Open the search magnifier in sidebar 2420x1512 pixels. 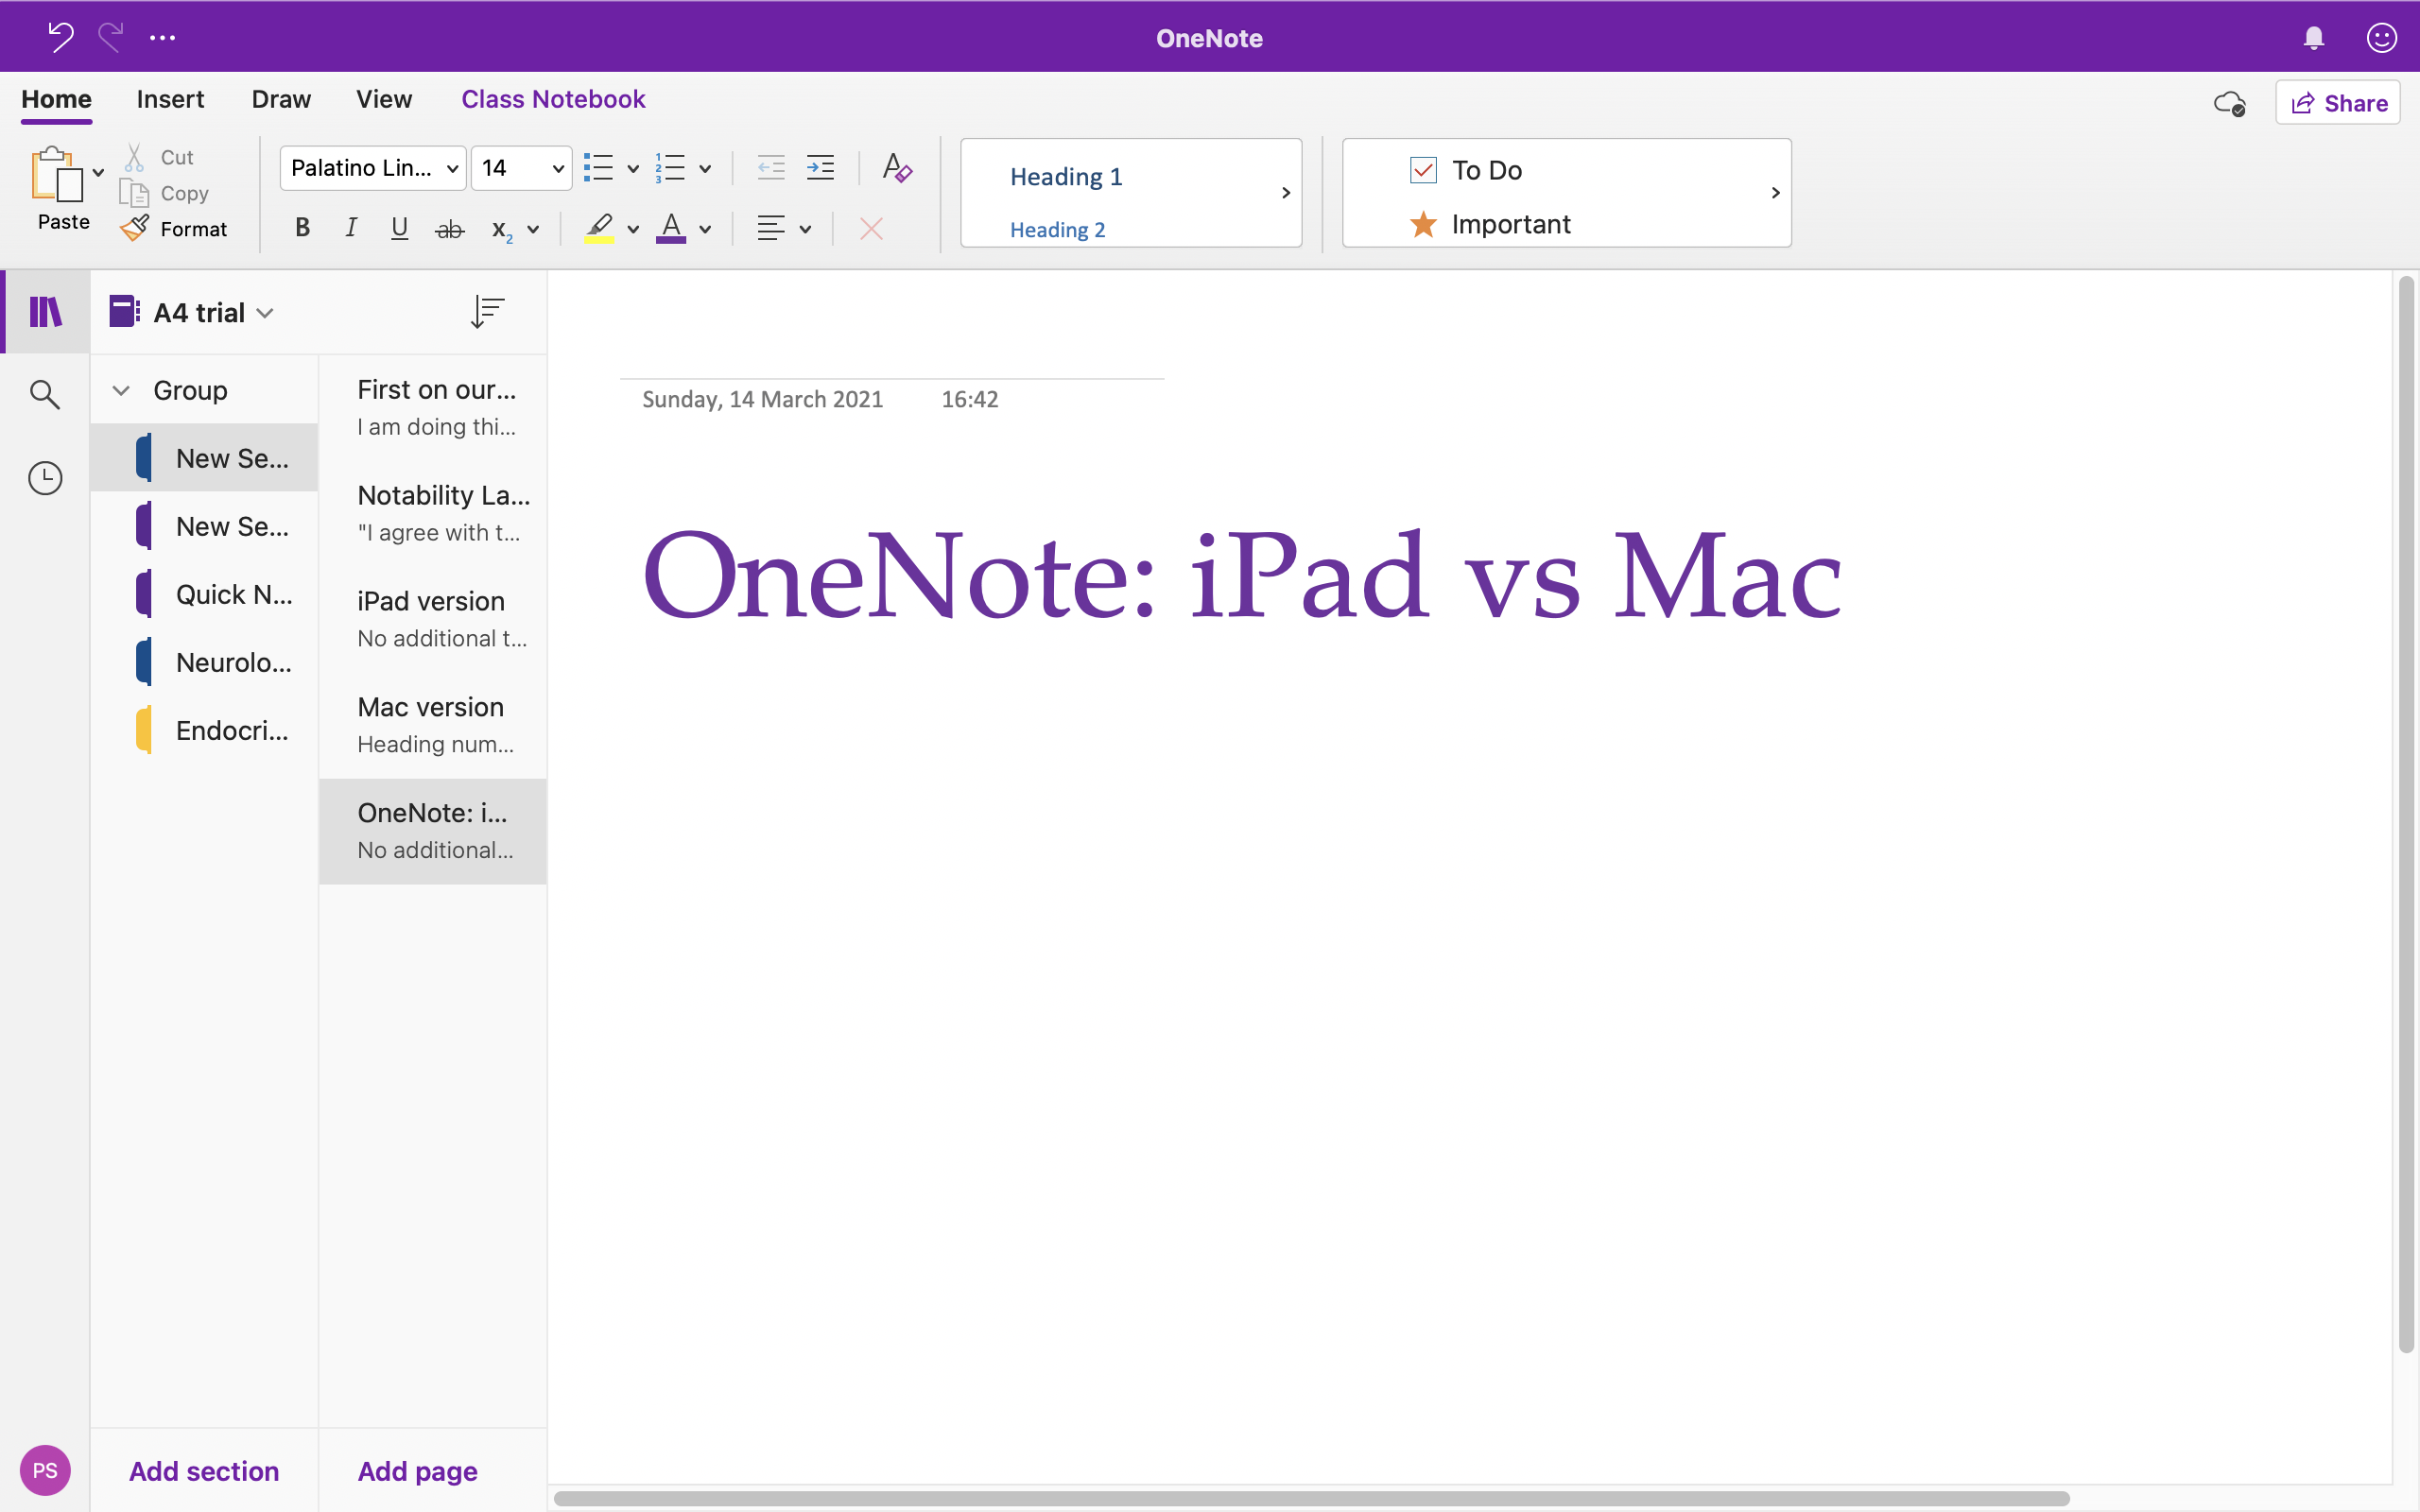tap(45, 394)
